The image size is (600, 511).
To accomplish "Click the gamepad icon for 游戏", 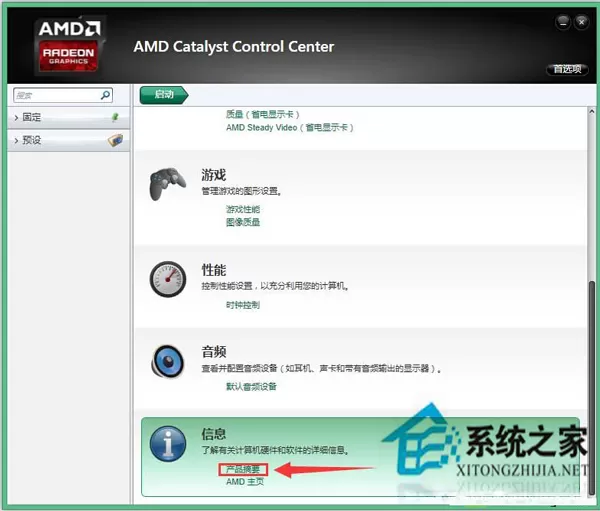I will pyautogui.click(x=167, y=183).
